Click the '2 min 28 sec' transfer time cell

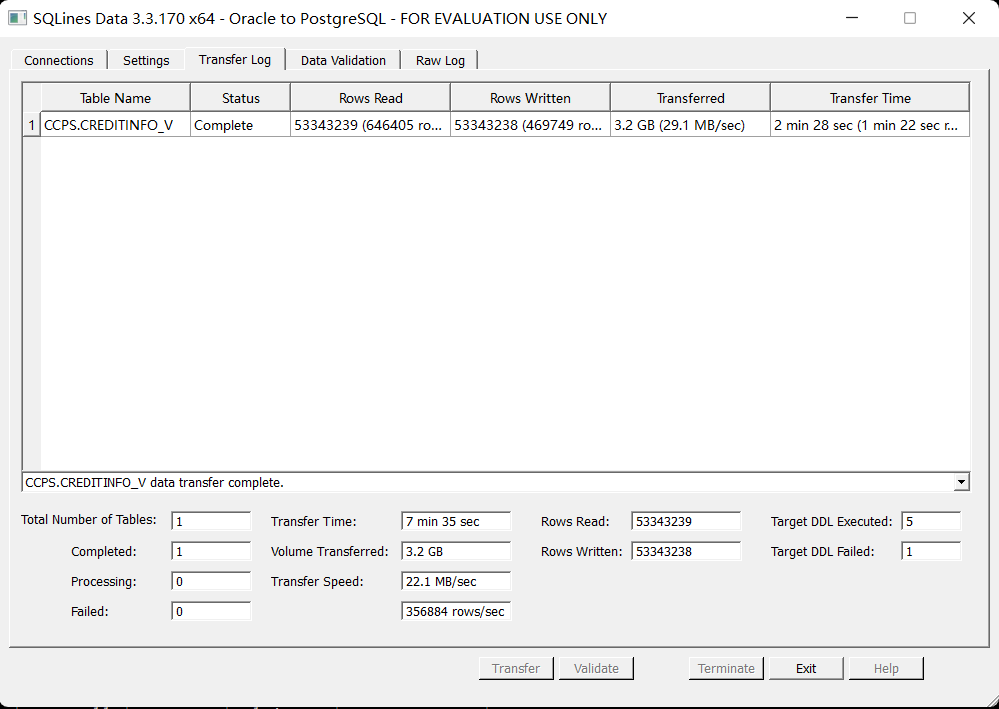pos(870,125)
